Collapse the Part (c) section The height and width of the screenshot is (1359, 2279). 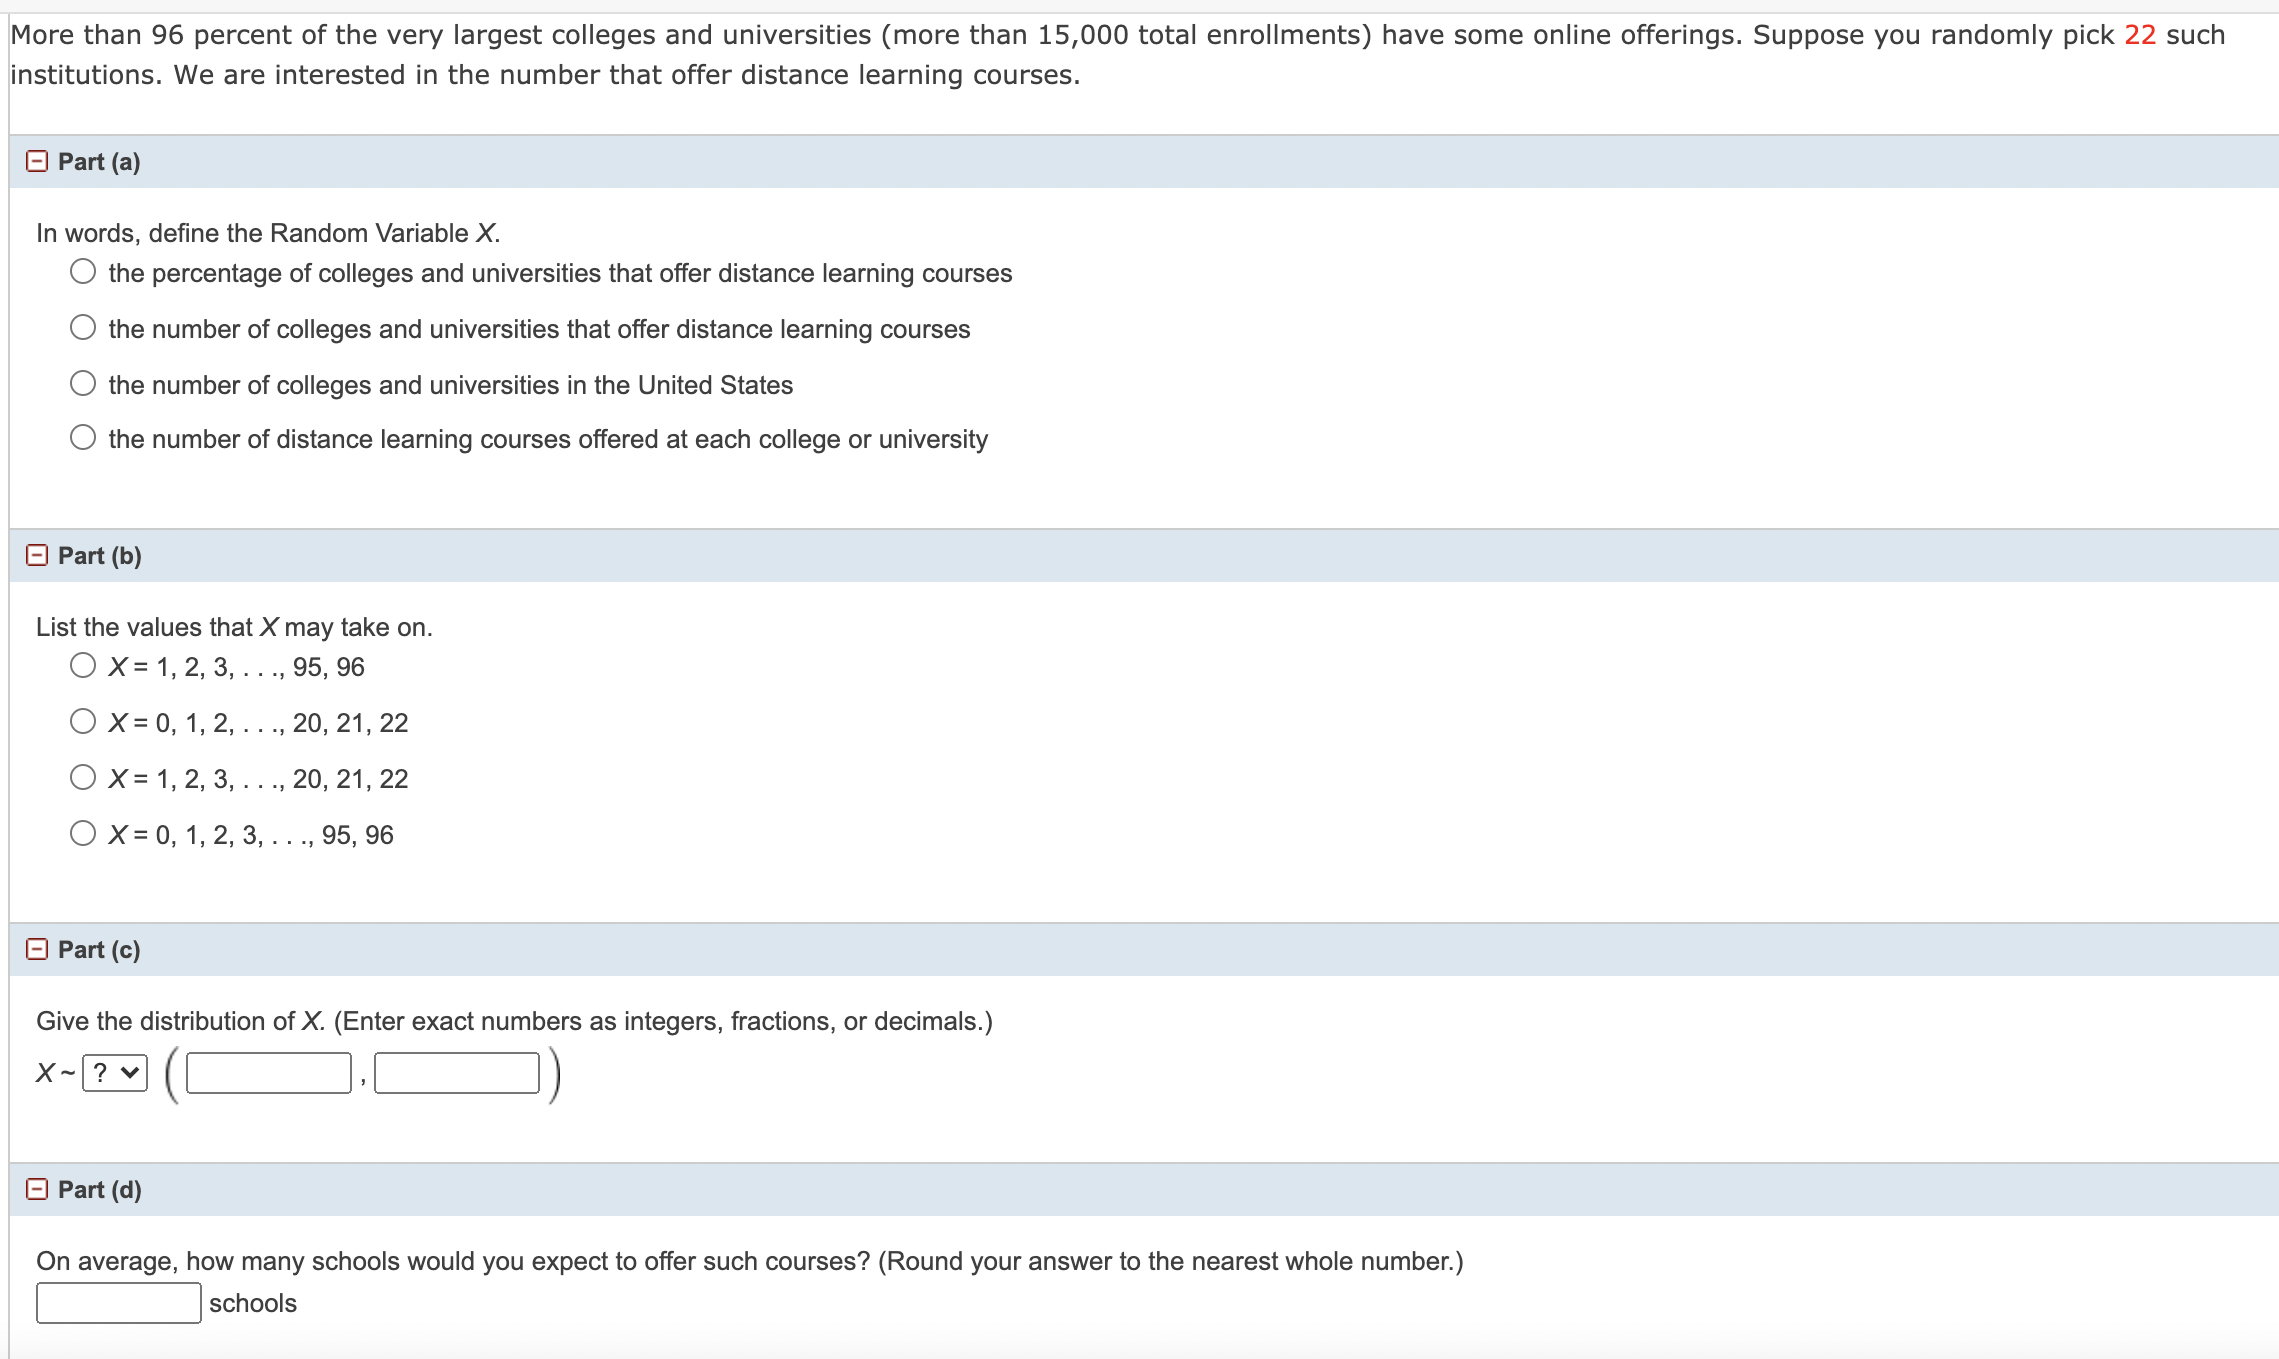[36, 949]
